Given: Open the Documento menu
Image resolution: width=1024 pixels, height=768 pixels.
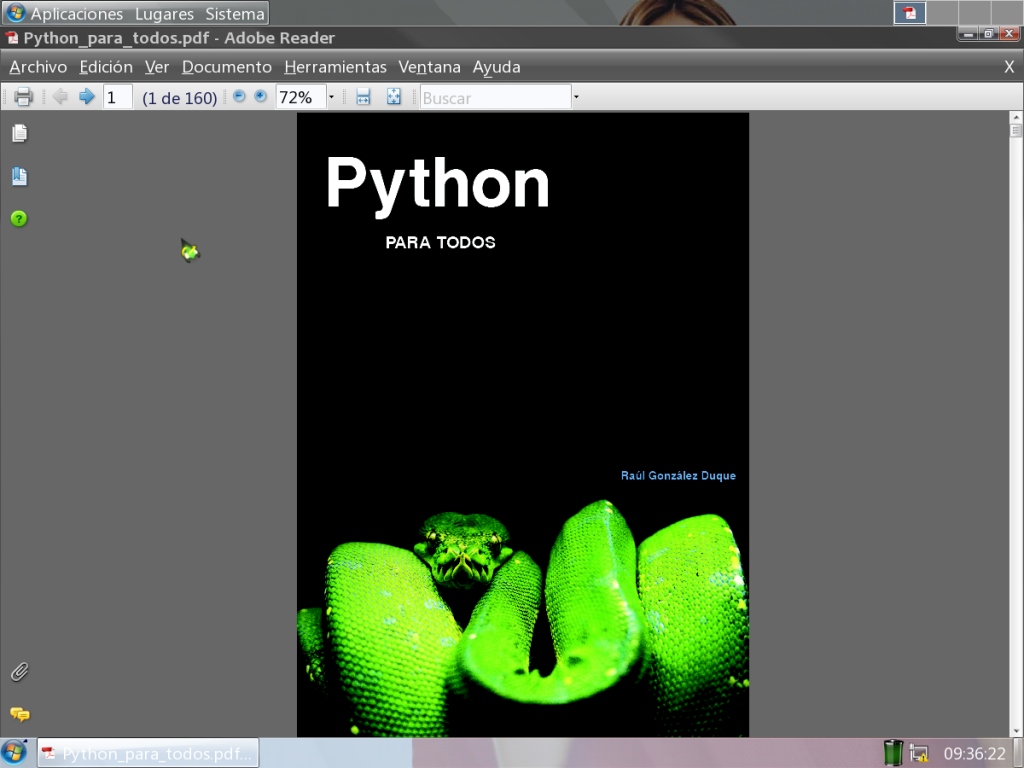Looking at the screenshot, I should coord(227,67).
